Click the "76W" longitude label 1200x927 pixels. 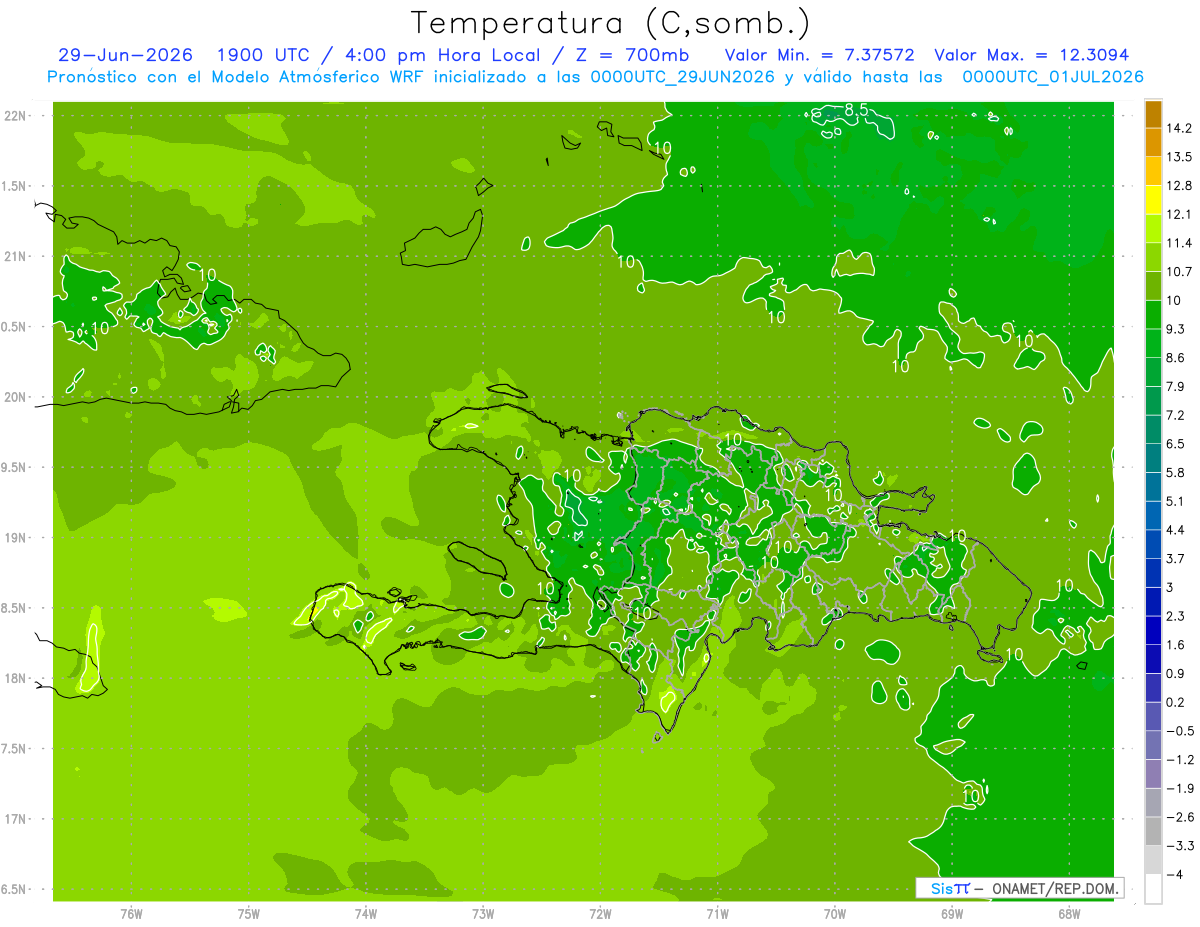pyautogui.click(x=131, y=913)
